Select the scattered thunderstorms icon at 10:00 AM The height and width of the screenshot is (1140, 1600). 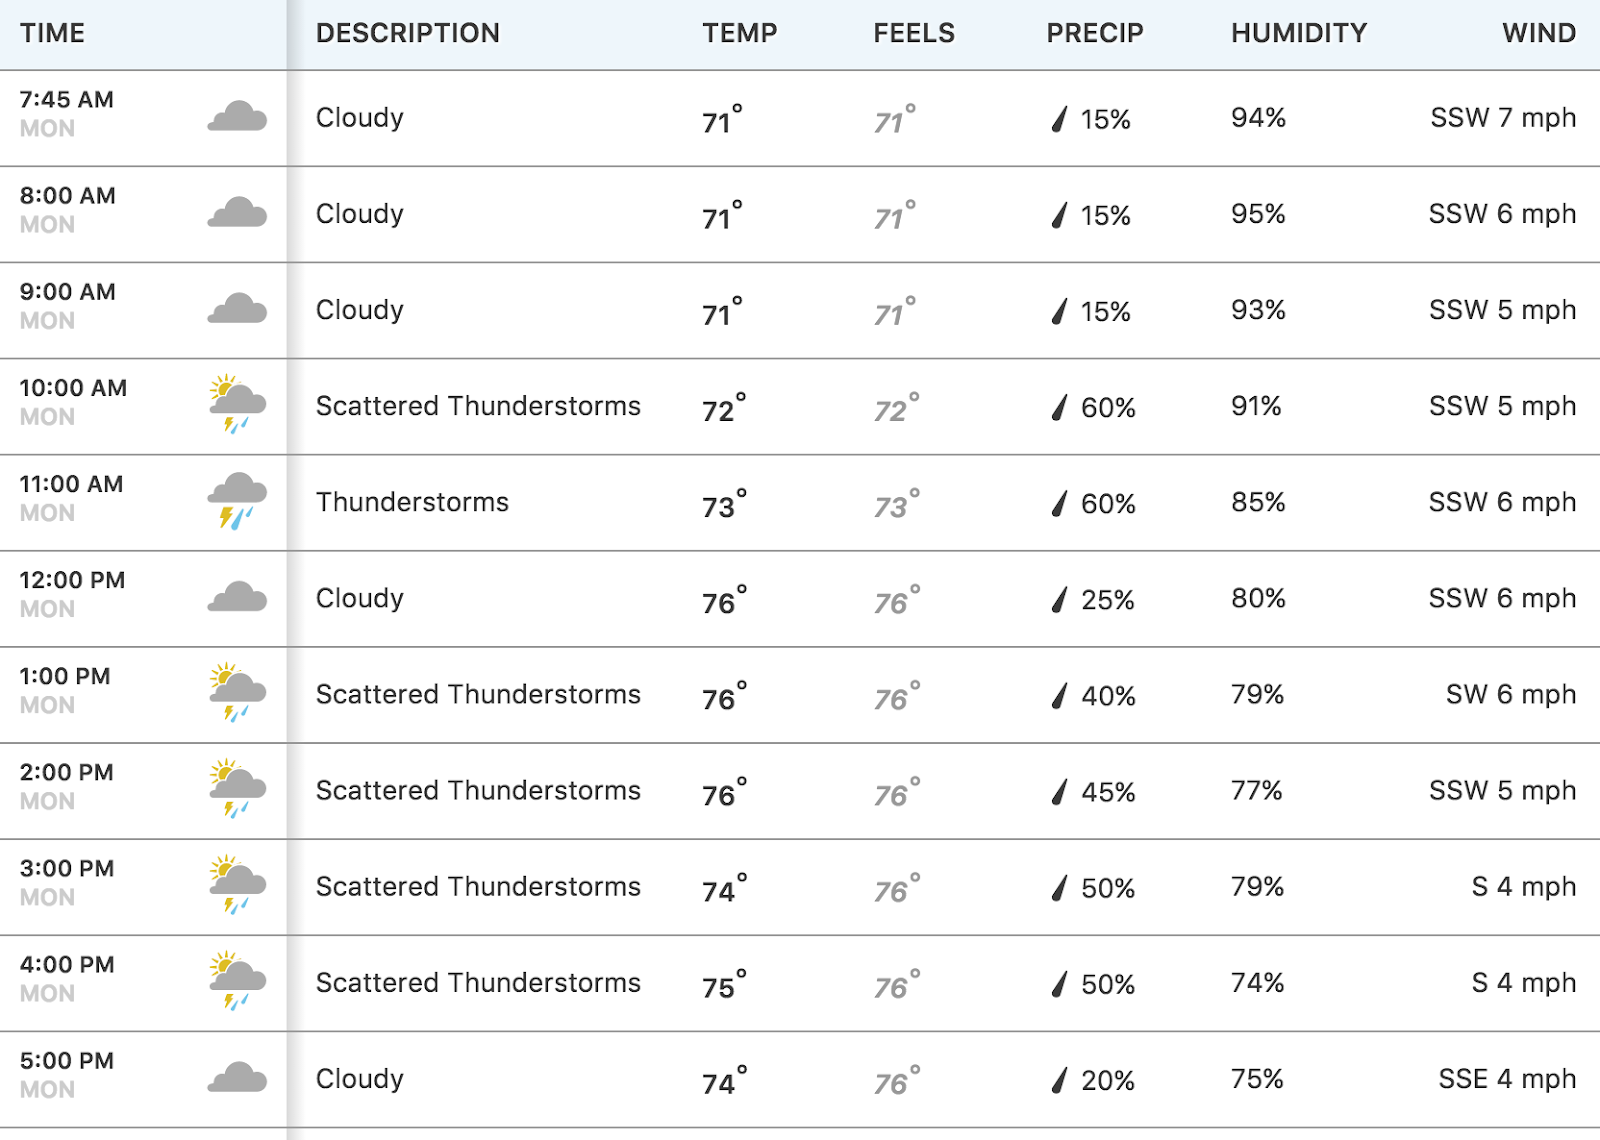click(237, 404)
